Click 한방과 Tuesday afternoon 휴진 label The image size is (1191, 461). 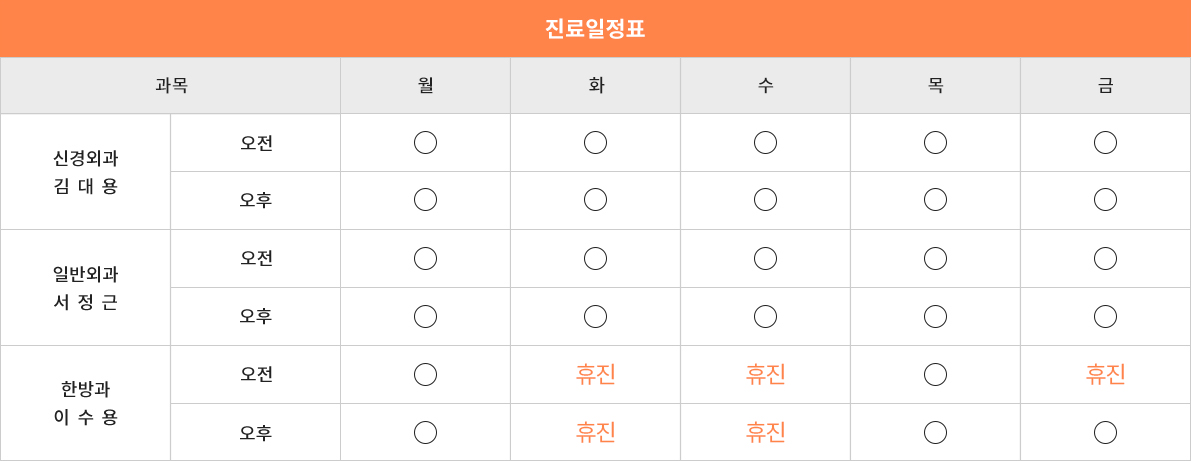tap(595, 433)
